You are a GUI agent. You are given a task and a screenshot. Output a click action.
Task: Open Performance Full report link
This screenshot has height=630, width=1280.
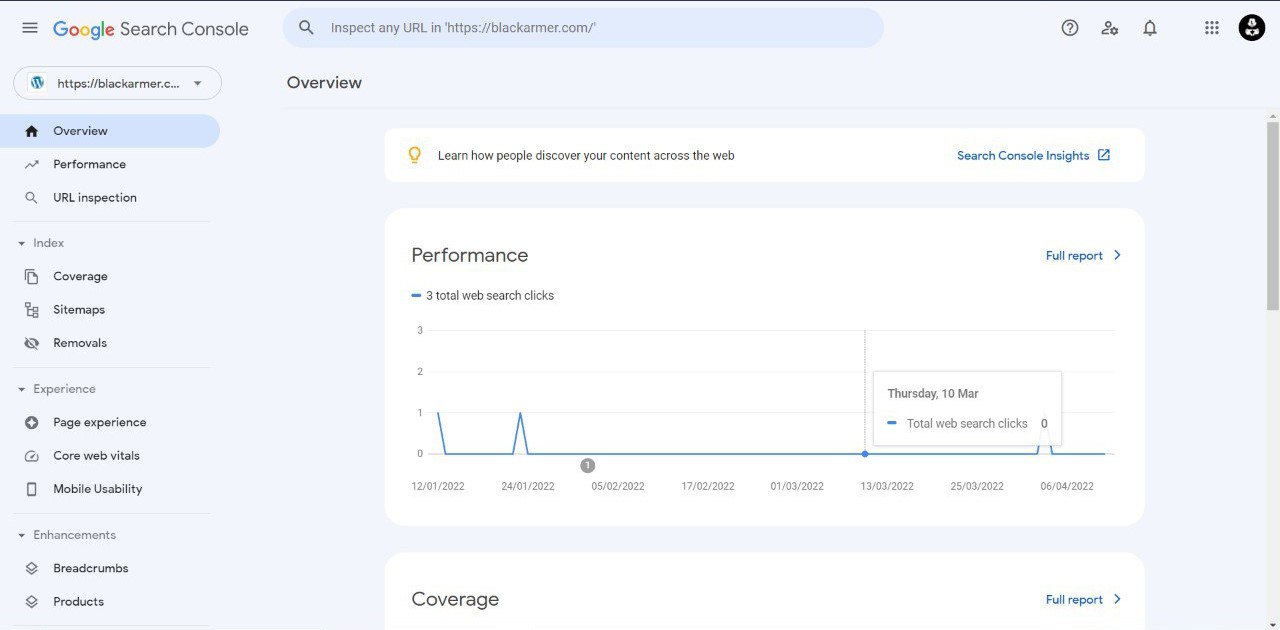pos(1074,256)
